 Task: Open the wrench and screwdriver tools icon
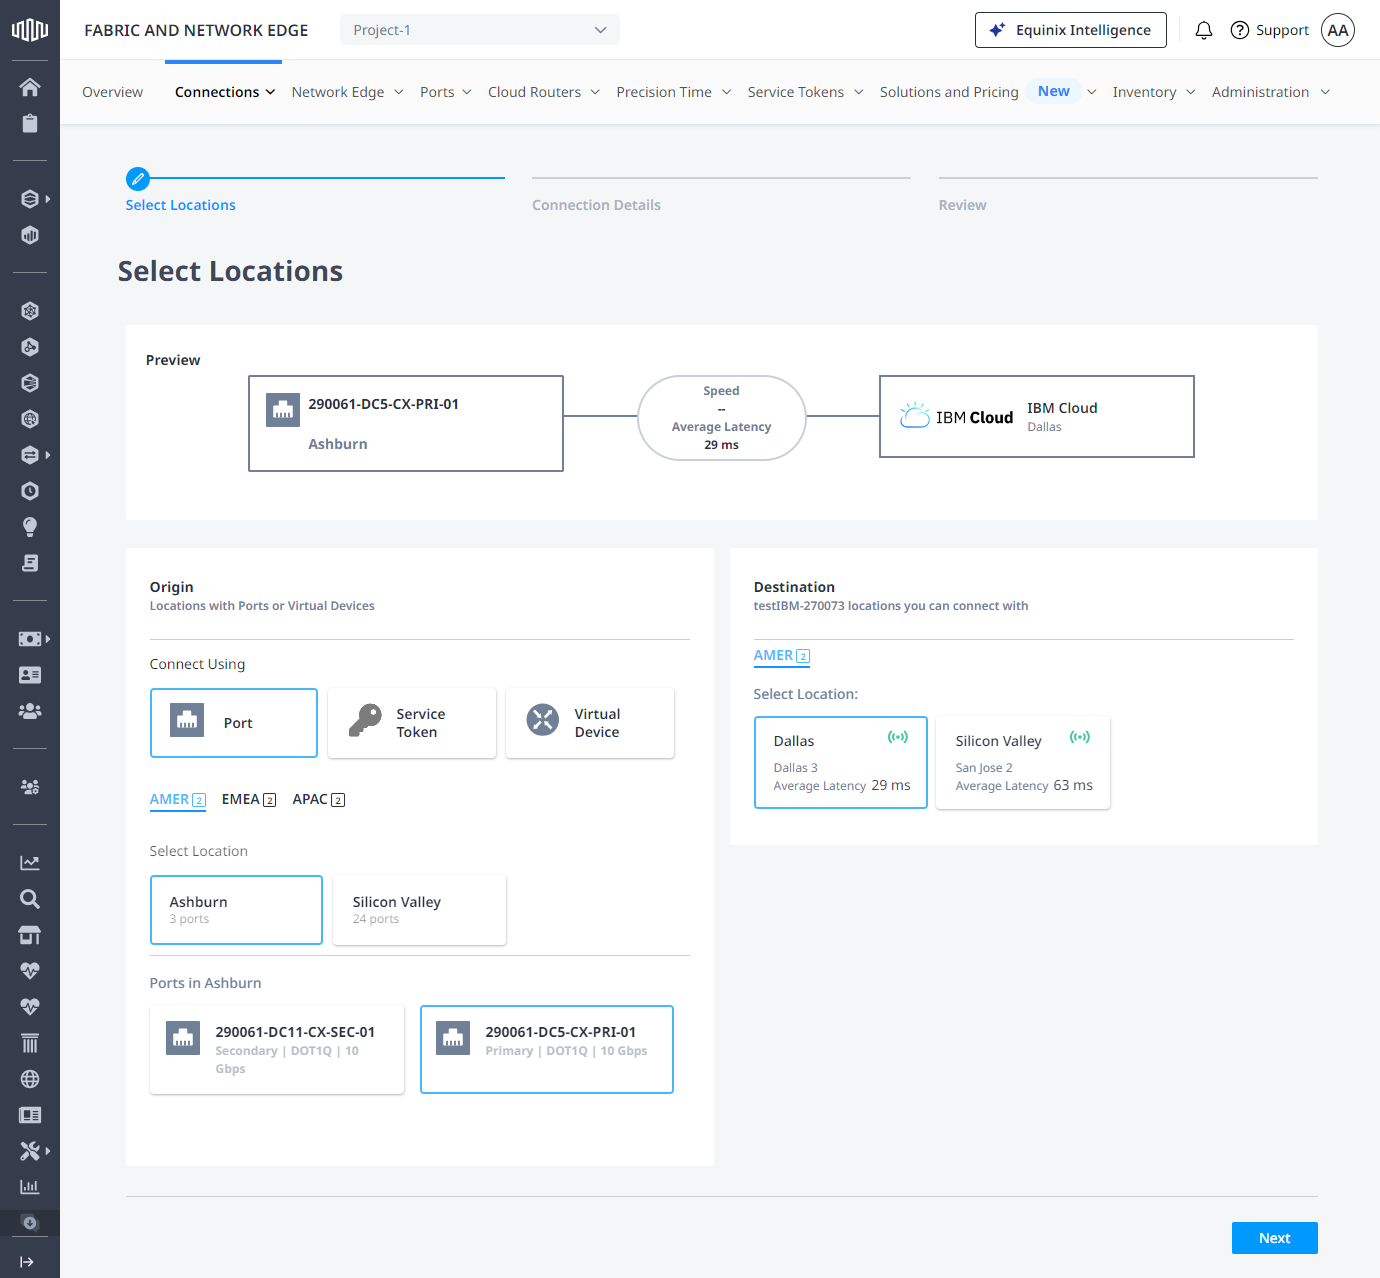pyautogui.click(x=30, y=1151)
